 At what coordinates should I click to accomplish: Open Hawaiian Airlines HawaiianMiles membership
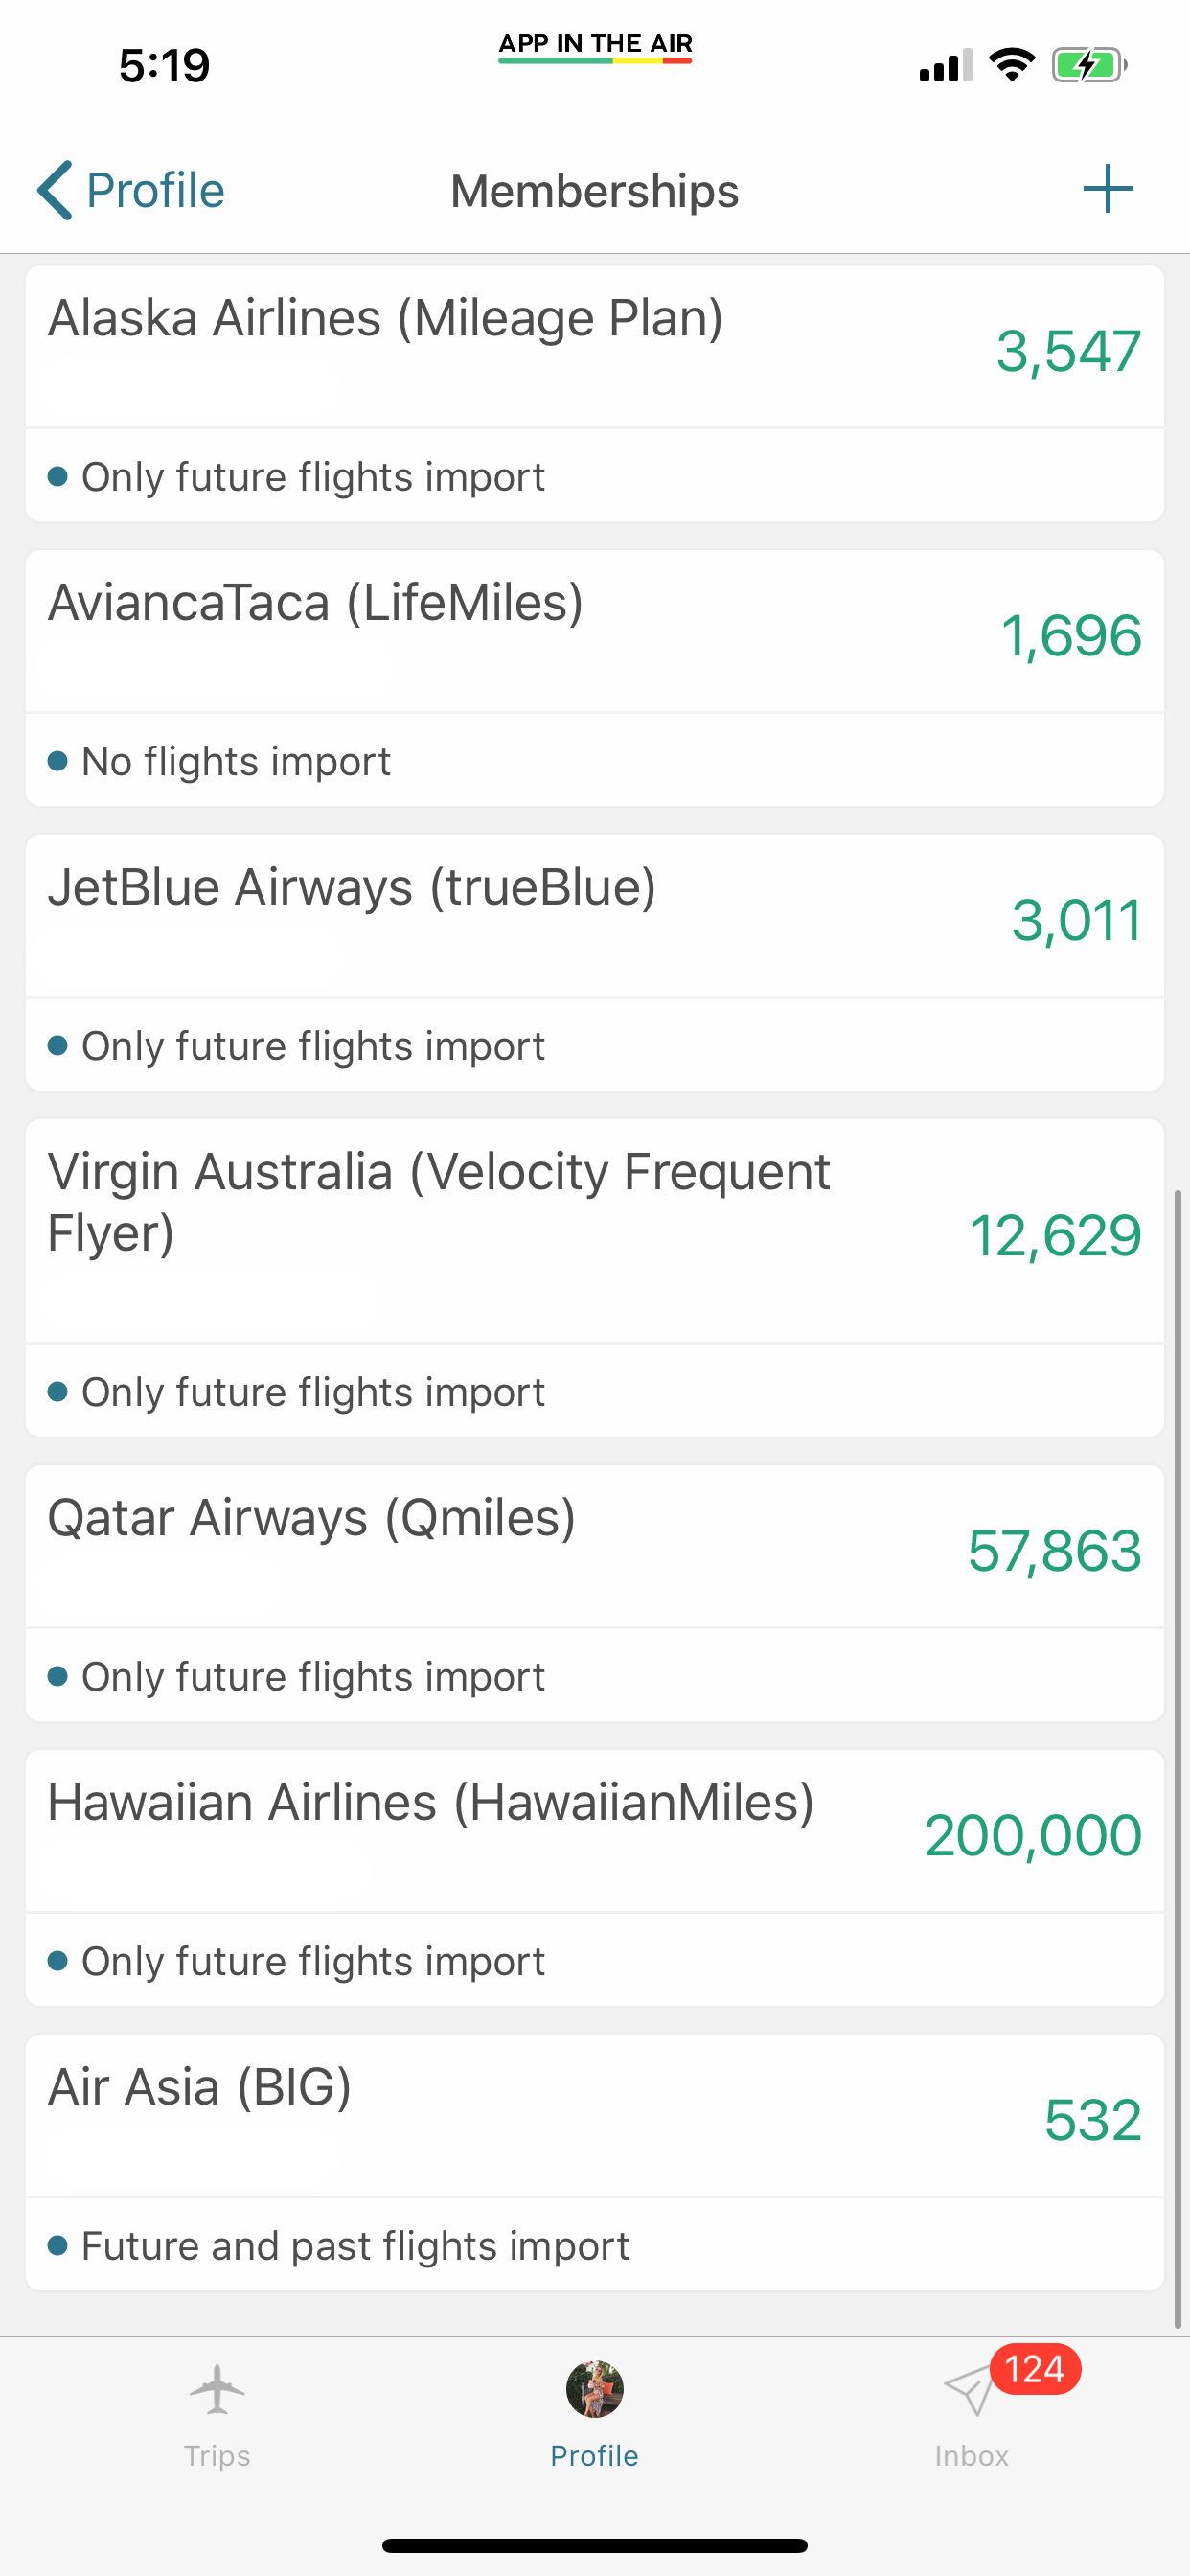point(431,1803)
